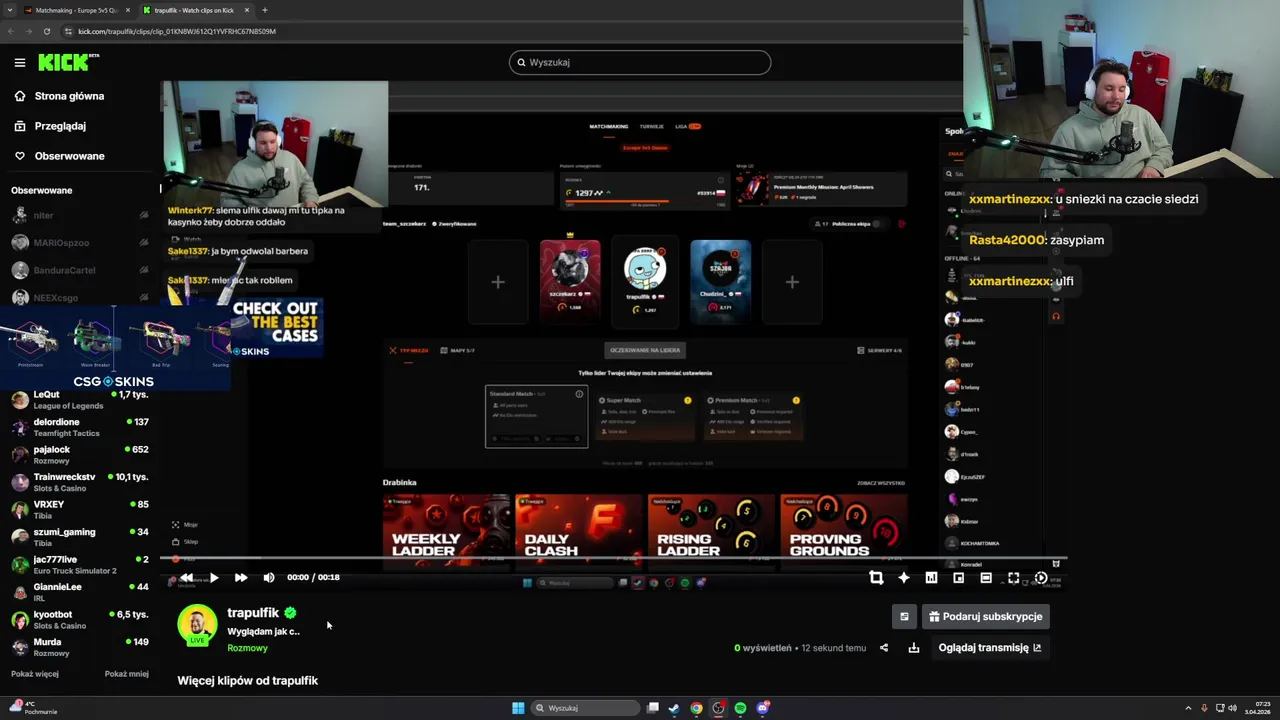Open Obserwowane in the sidebar

coord(60,156)
